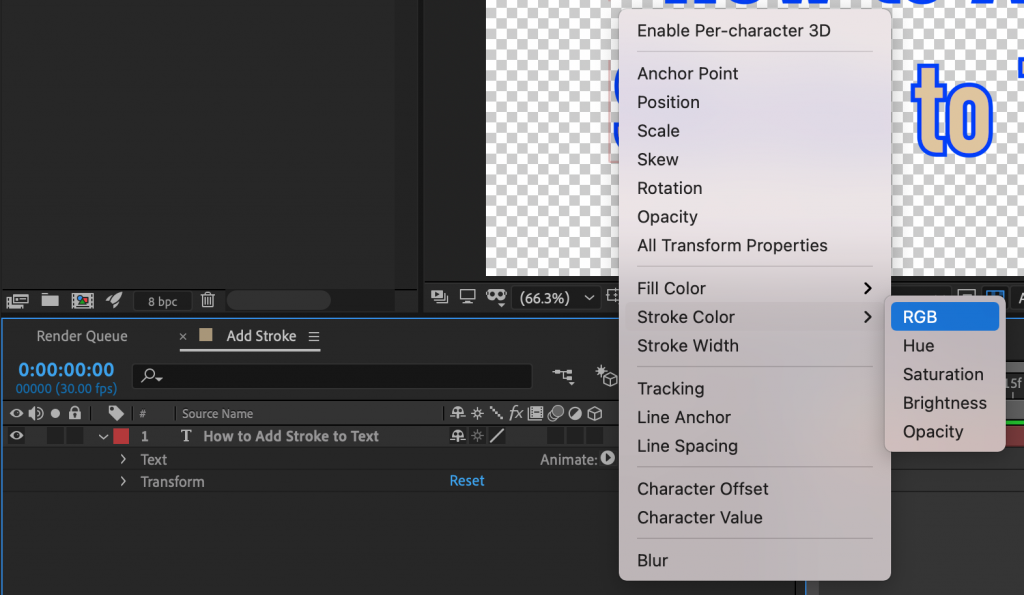1024x595 pixels.
Task: Choose Position from animate menu
Action: [x=754, y=102]
